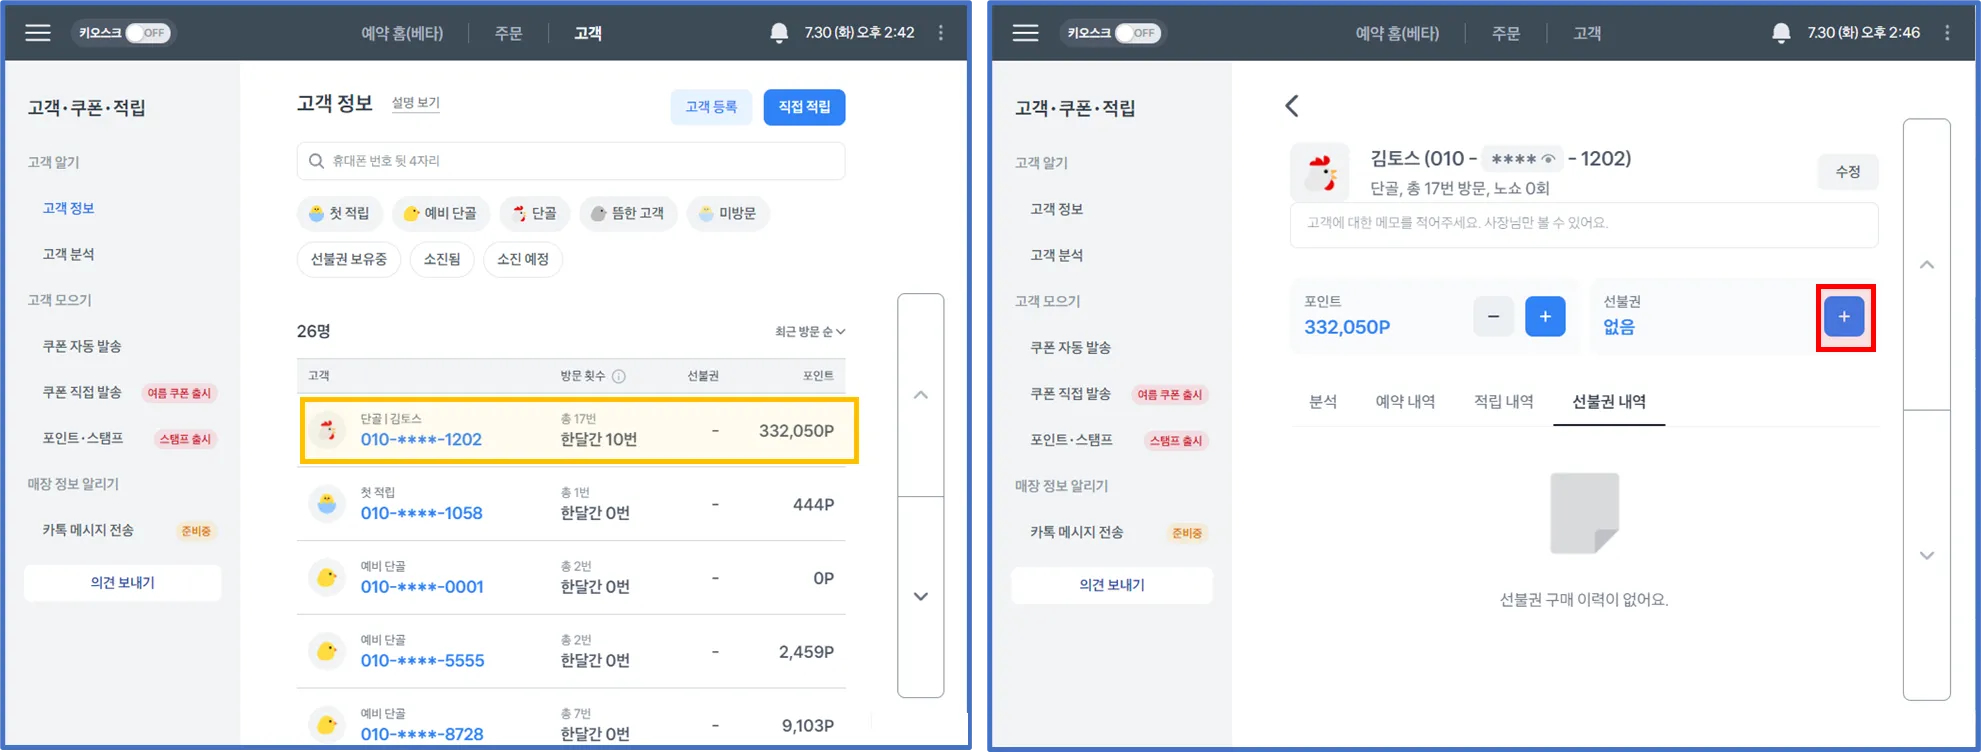The height and width of the screenshot is (752, 1981).
Task: Select the 단골 filter chip
Action: [534, 213]
